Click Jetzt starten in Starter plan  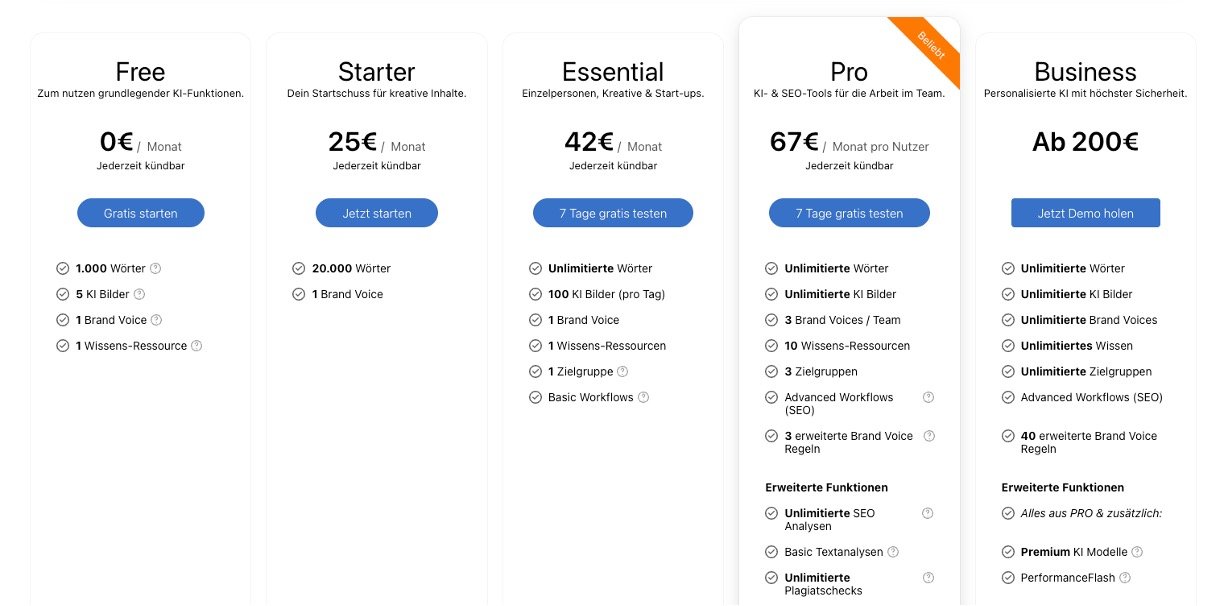pos(377,213)
